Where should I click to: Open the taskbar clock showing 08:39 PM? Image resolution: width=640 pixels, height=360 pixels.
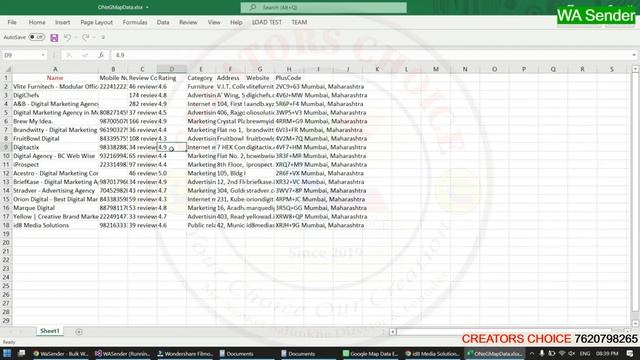tap(607, 353)
